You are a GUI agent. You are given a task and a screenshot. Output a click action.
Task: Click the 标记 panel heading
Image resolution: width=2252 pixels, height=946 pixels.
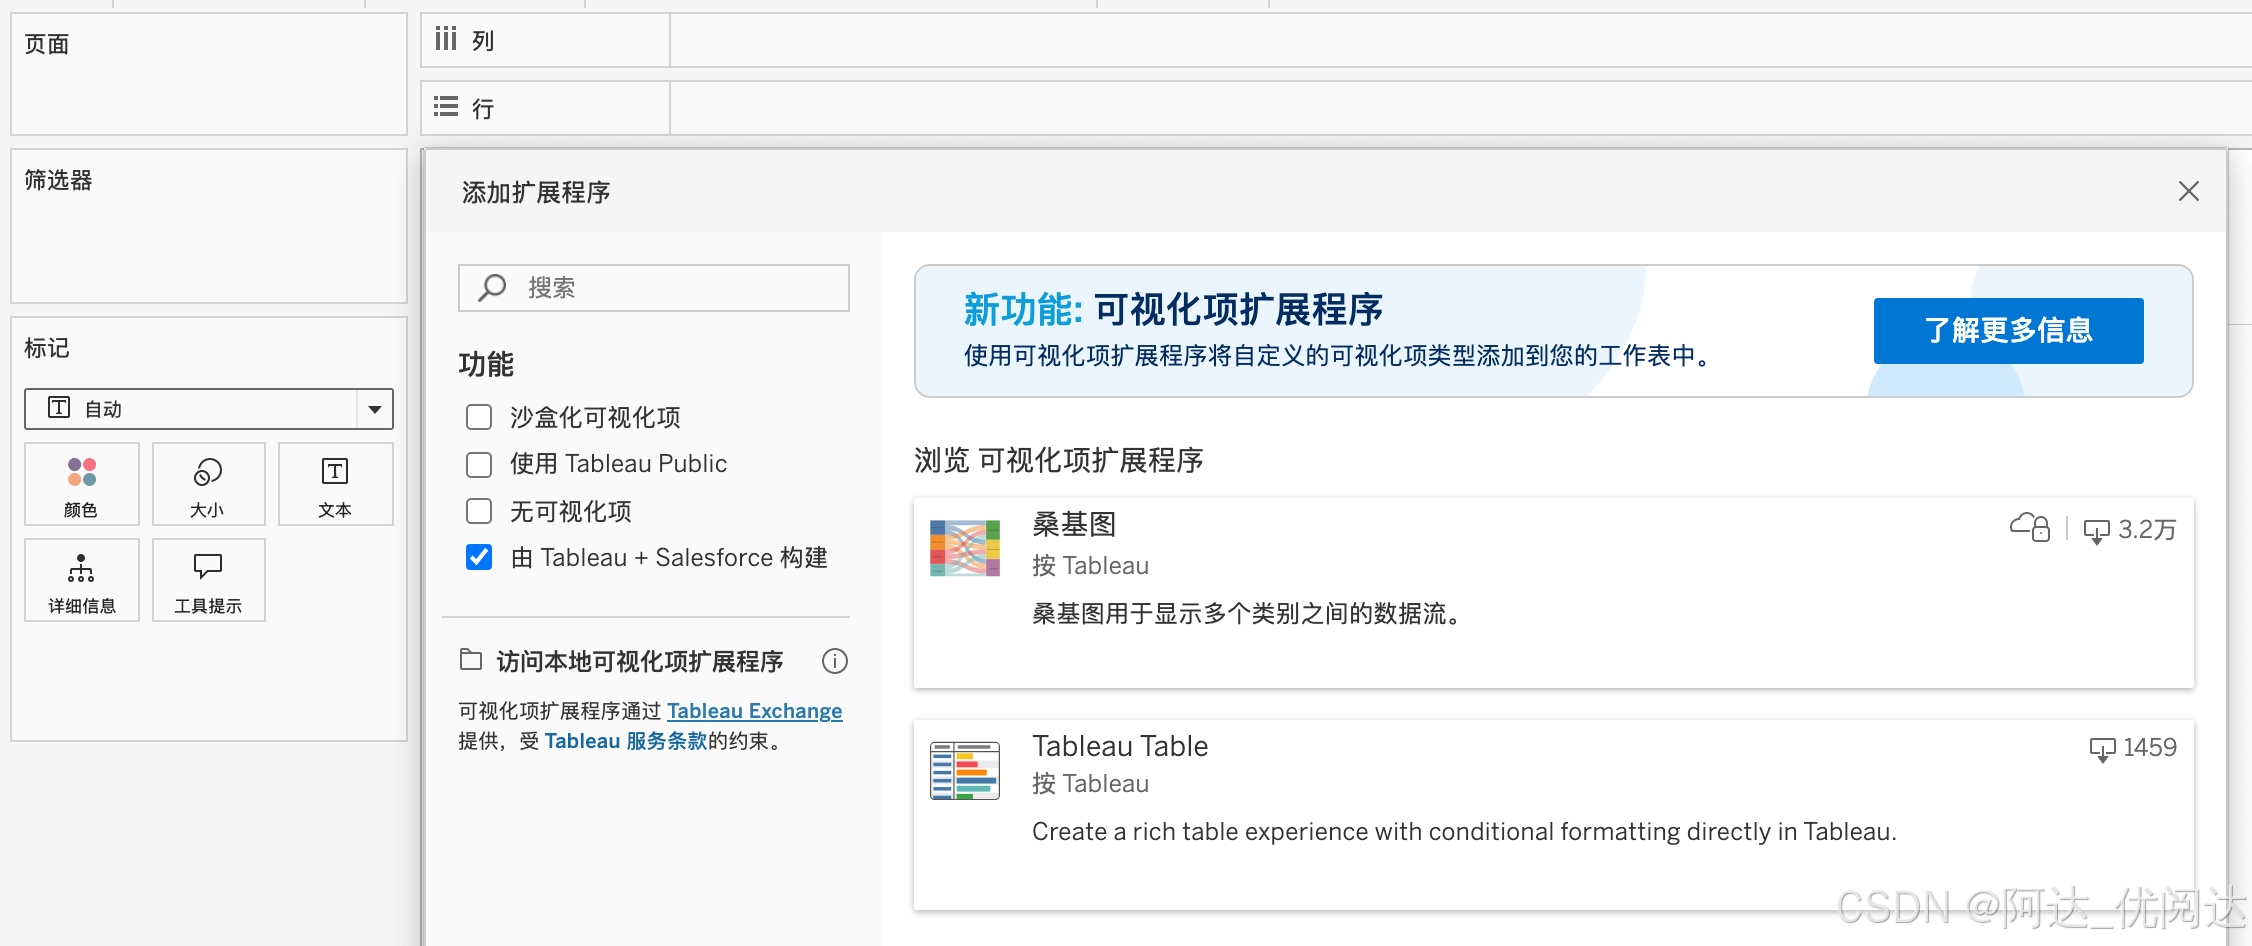(47, 348)
